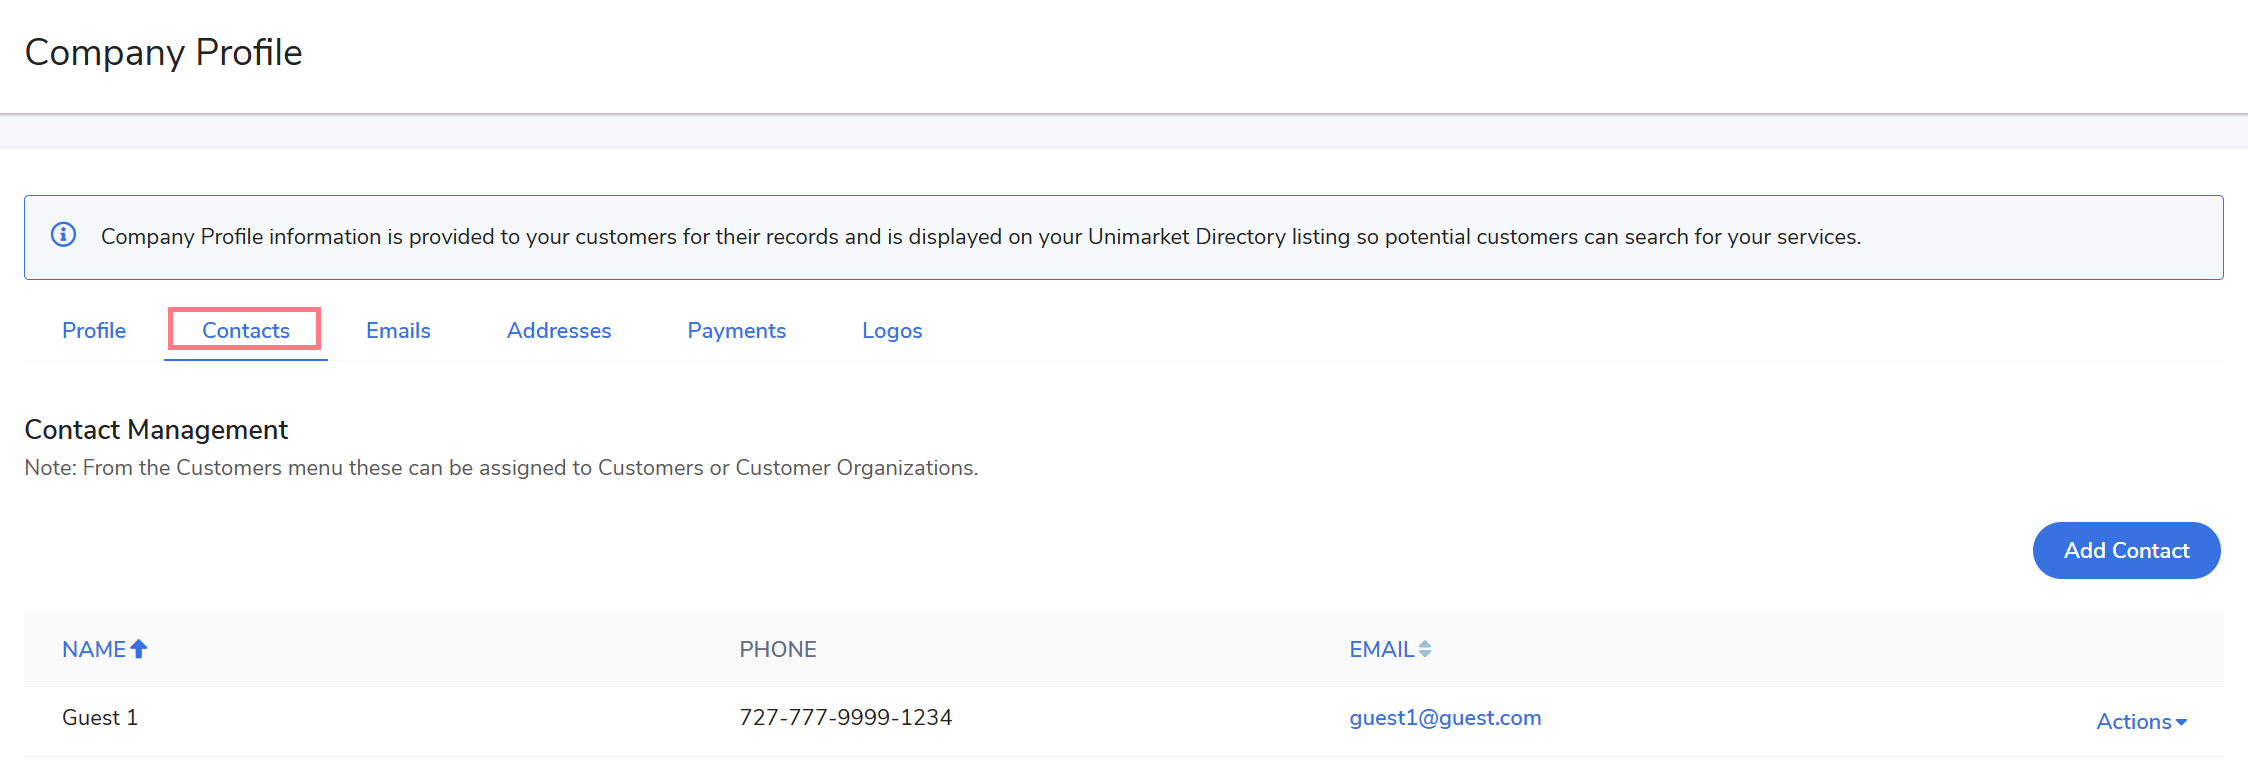
Task: Go to the Addresses tab
Action: coord(559,331)
